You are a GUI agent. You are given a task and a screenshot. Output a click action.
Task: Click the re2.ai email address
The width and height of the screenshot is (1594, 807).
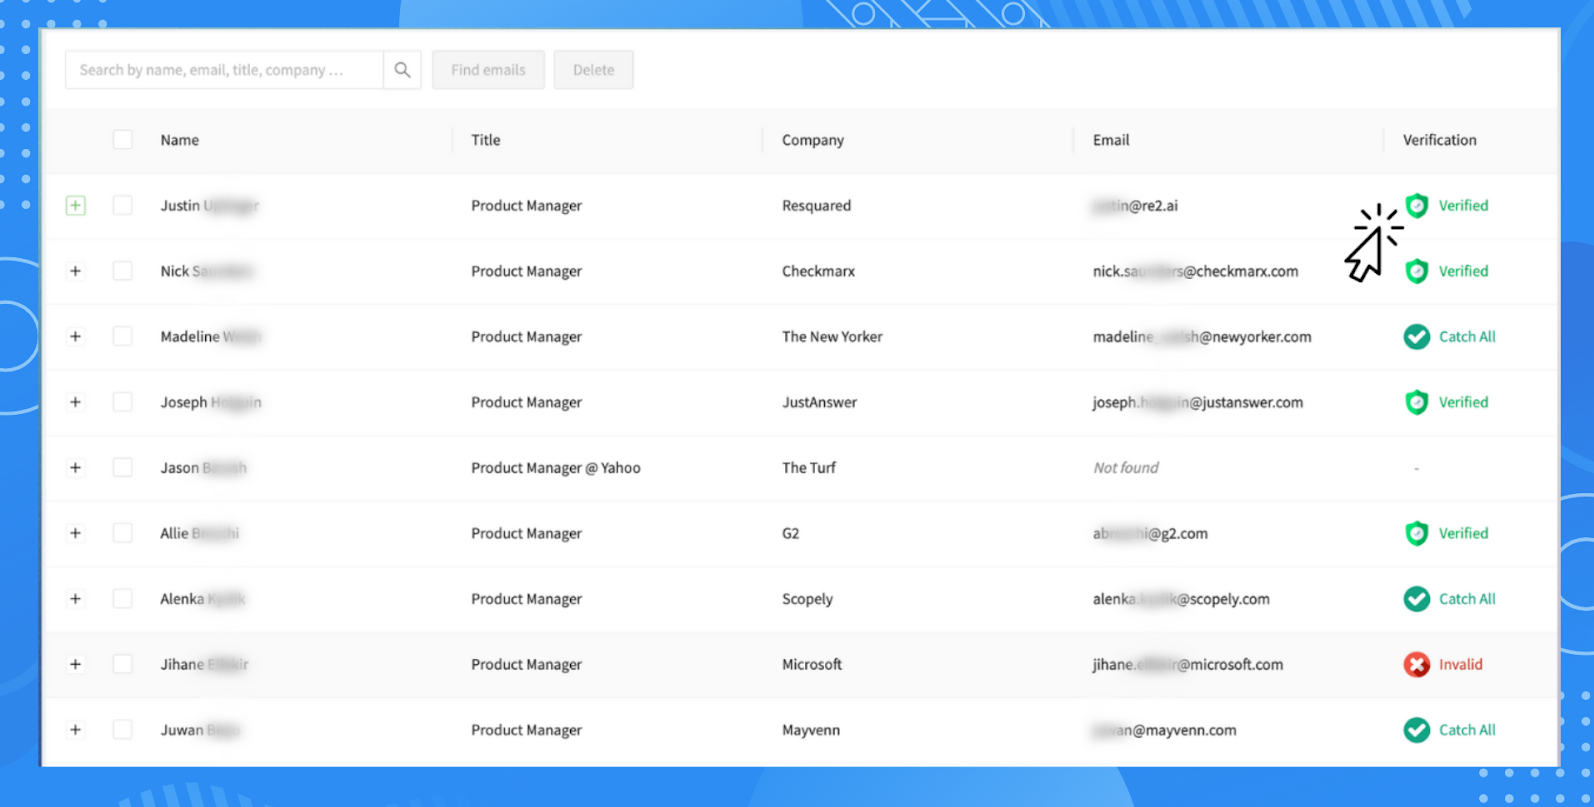pos(1135,206)
